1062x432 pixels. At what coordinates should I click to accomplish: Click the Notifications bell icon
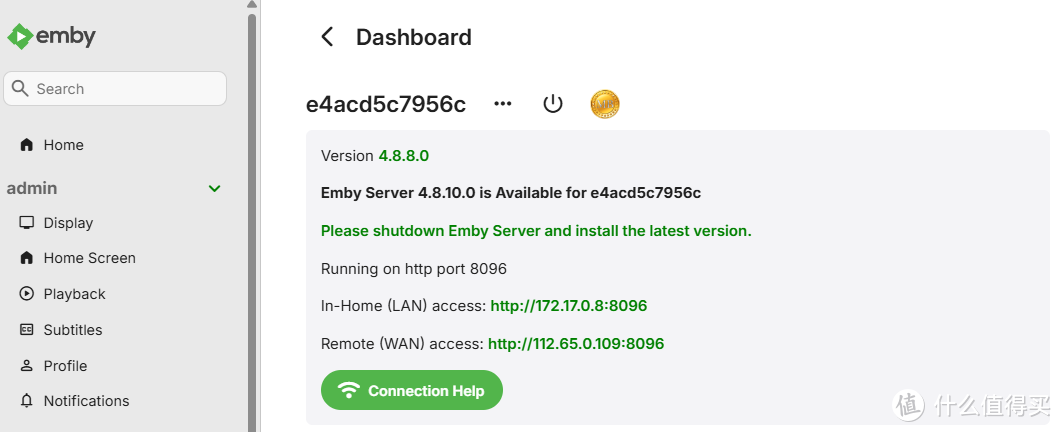26,401
